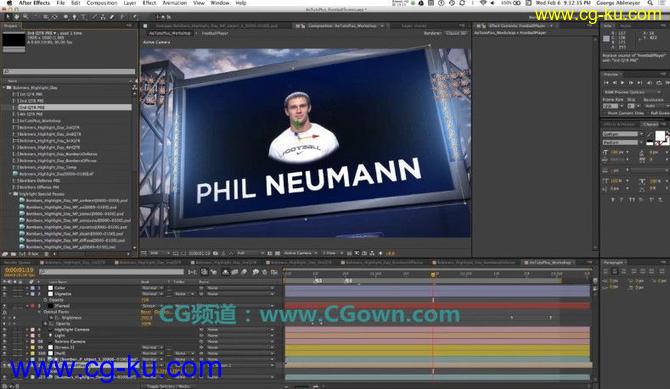Collapse the Highlight Special Pieces folder

tap(11, 194)
